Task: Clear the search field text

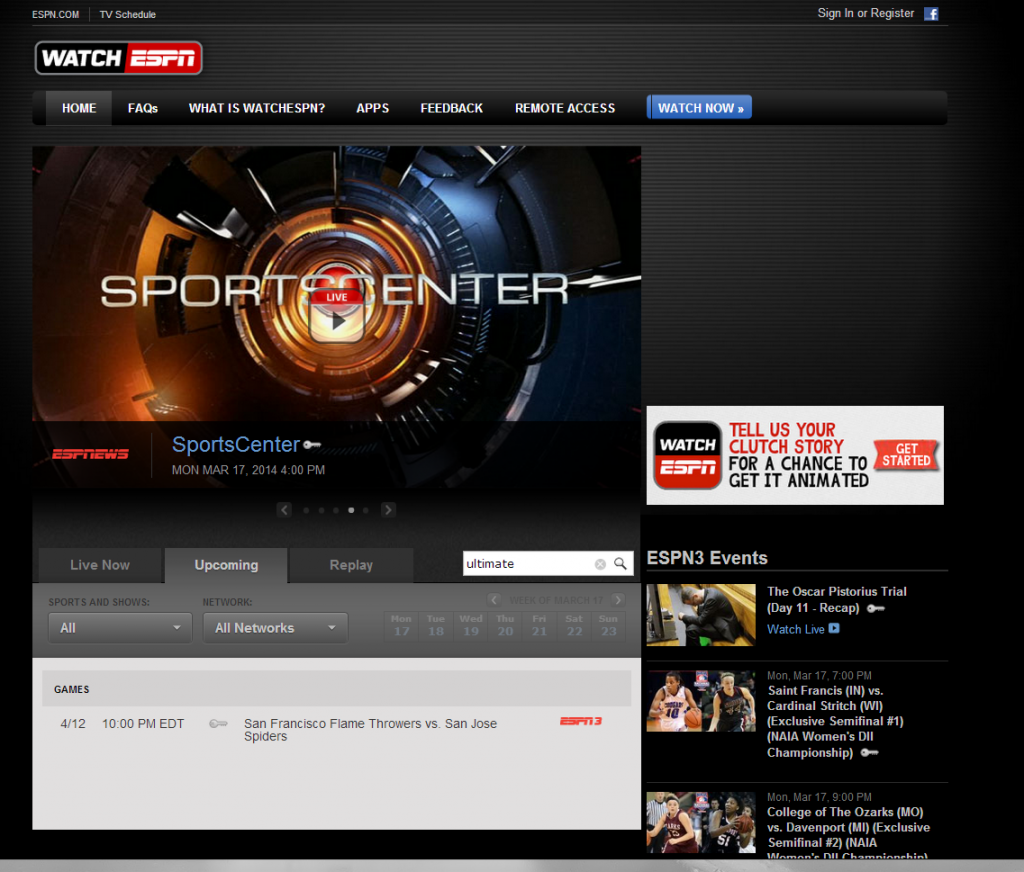Action: point(600,564)
